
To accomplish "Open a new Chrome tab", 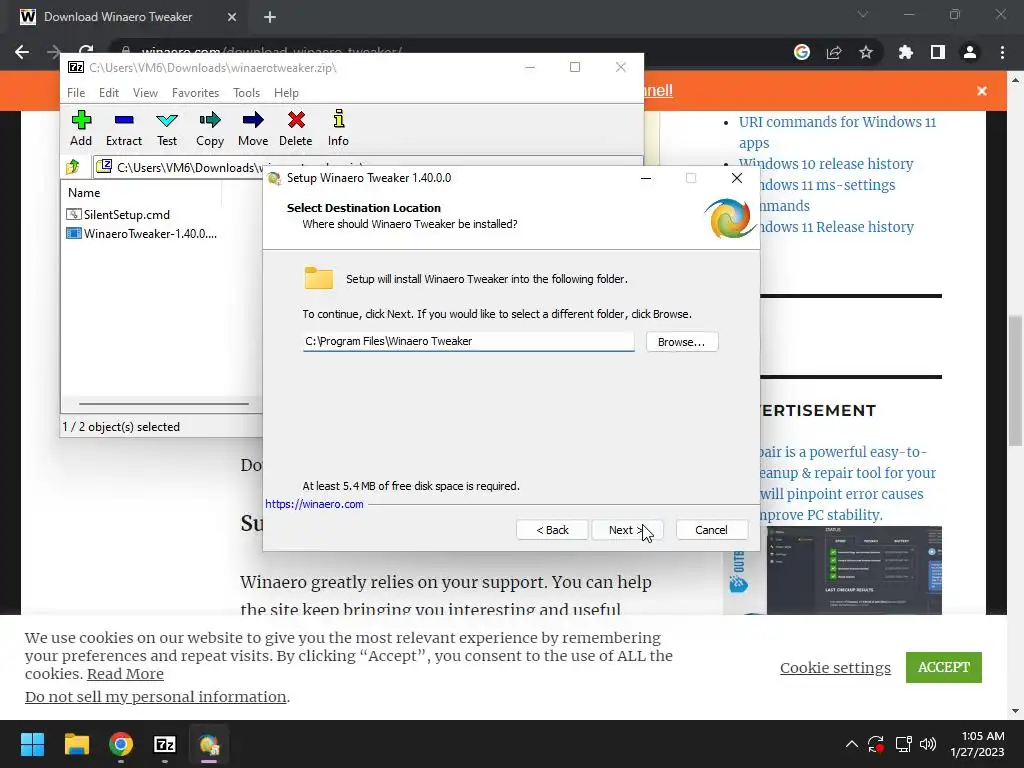I will (270, 17).
